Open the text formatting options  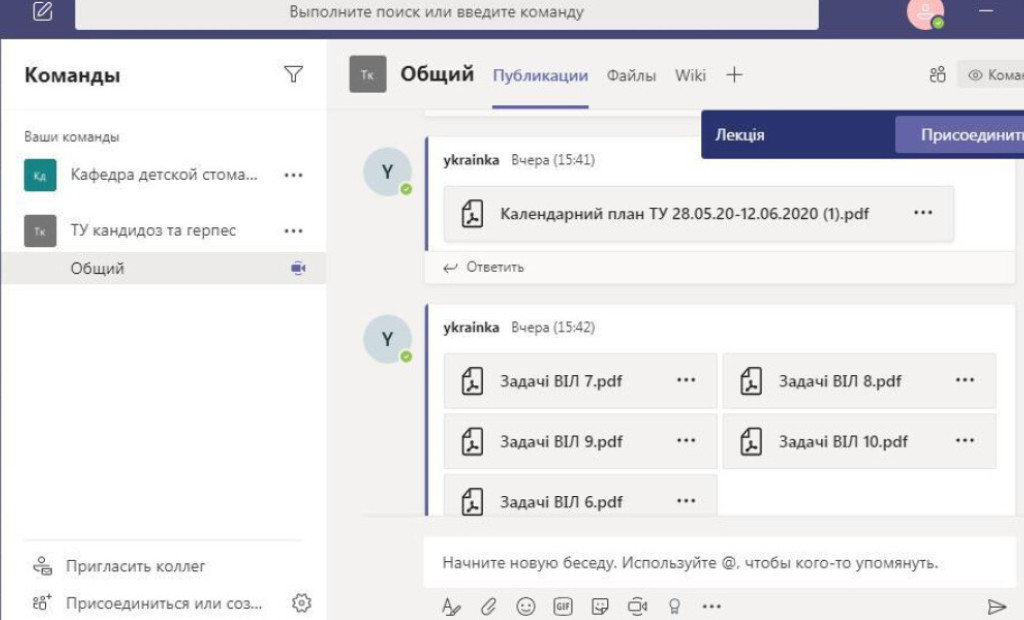(452, 606)
